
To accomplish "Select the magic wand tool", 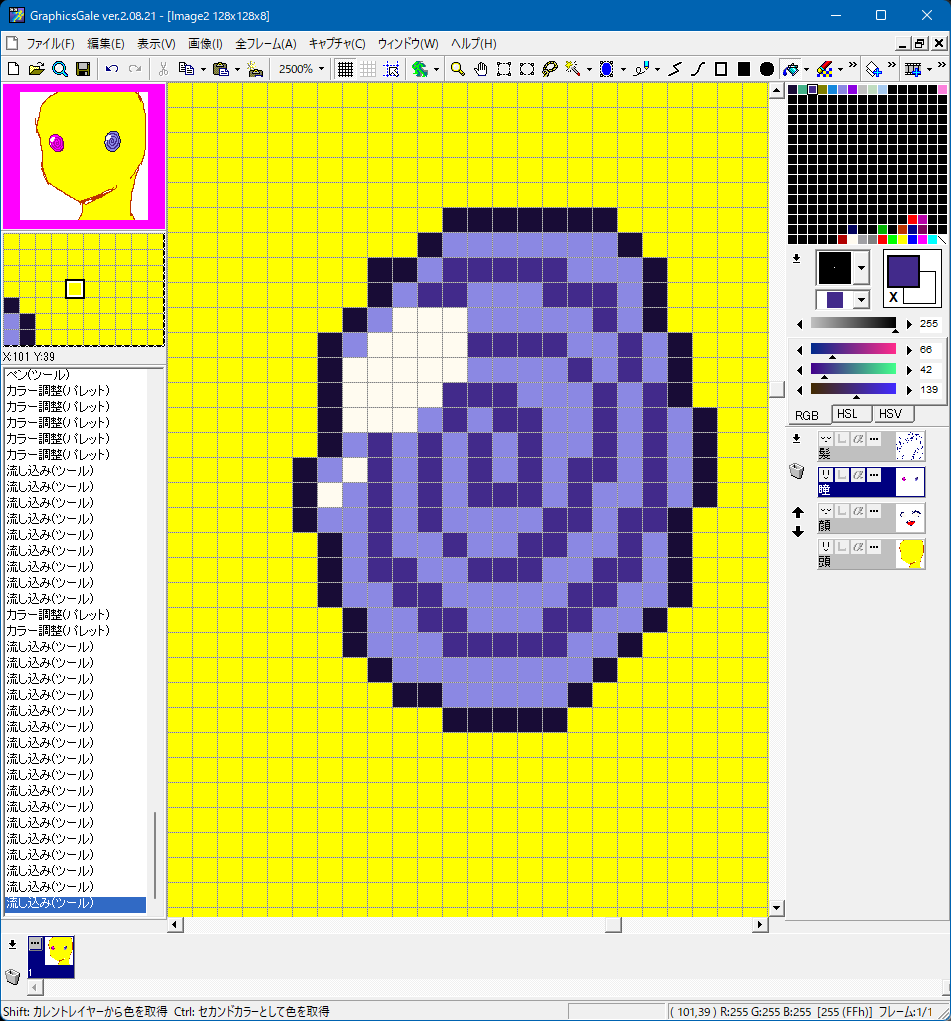I will coord(573,69).
